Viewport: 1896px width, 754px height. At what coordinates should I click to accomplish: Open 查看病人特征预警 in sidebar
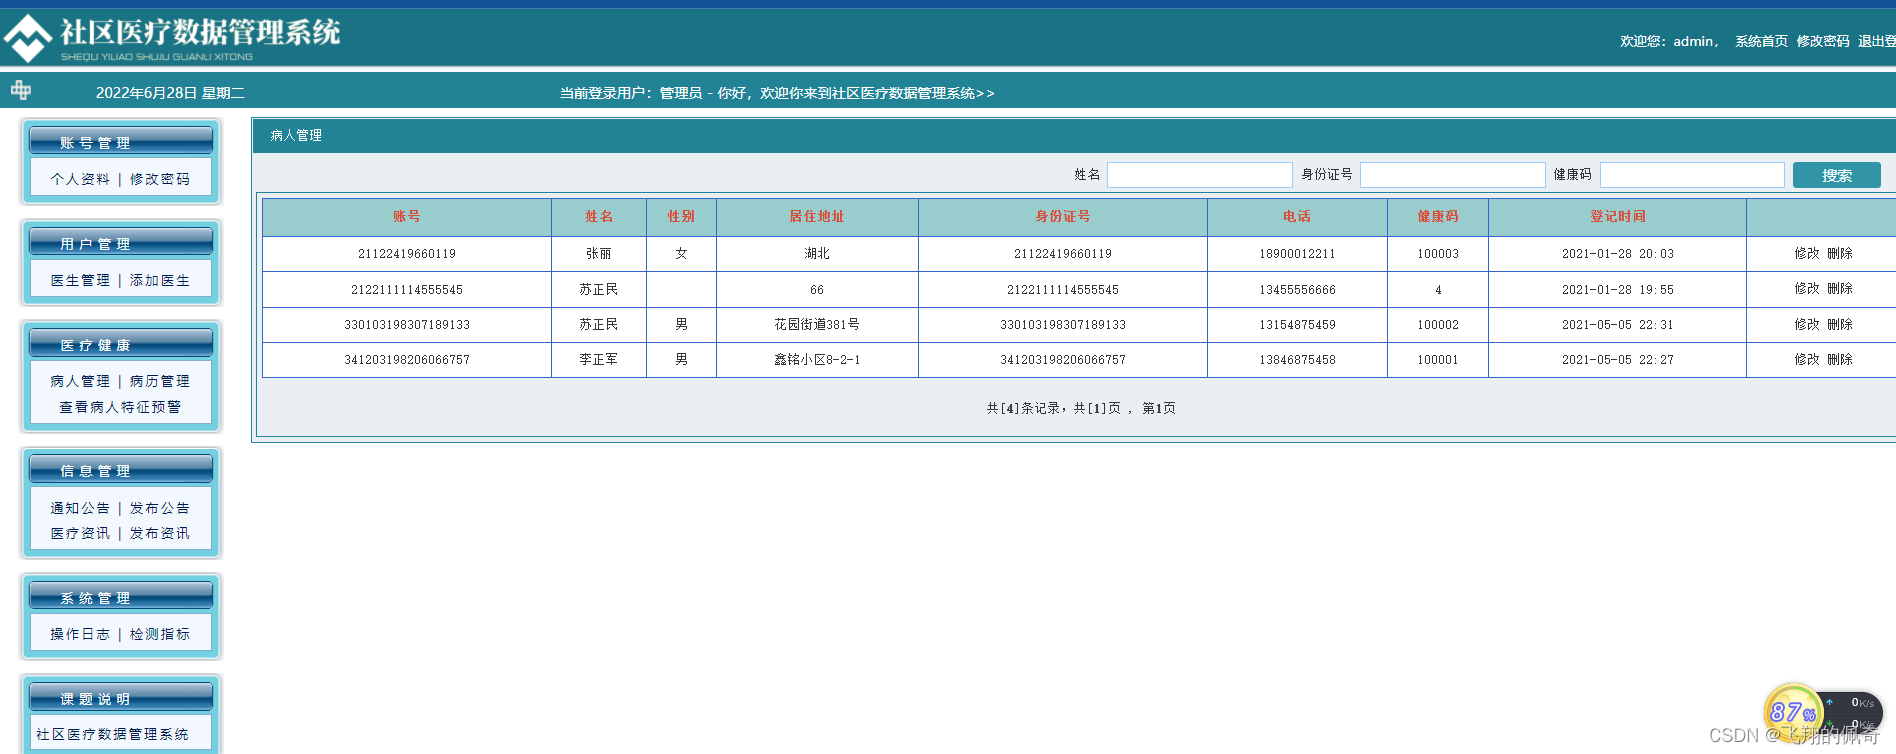[120, 407]
